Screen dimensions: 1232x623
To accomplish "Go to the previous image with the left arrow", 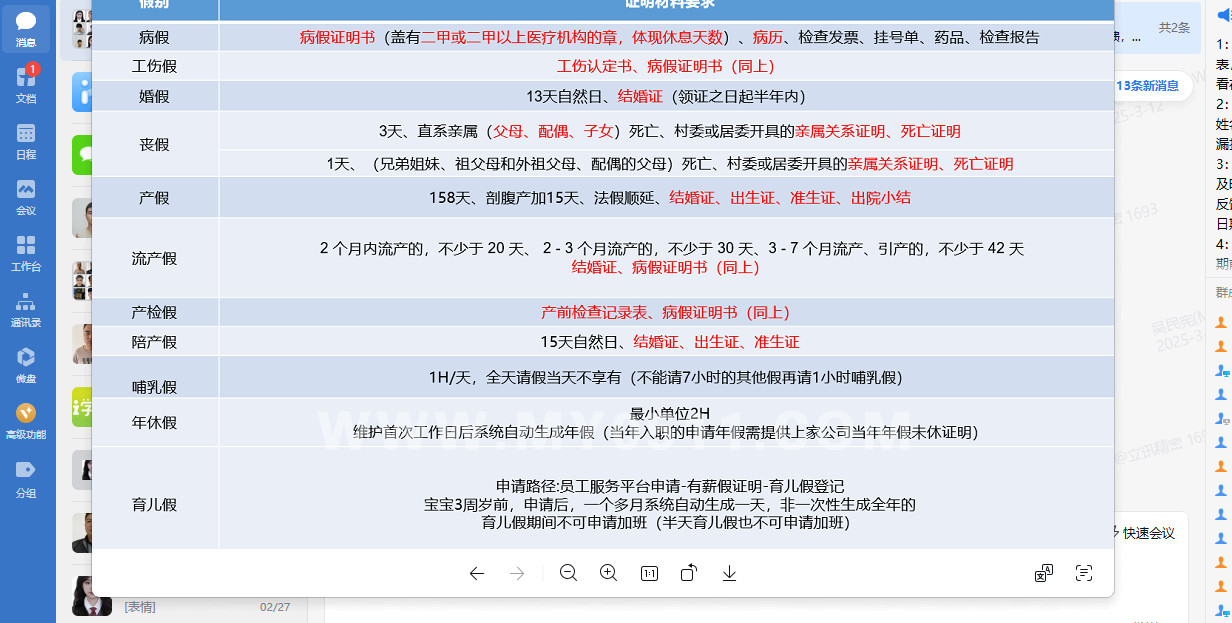I will pos(477,573).
